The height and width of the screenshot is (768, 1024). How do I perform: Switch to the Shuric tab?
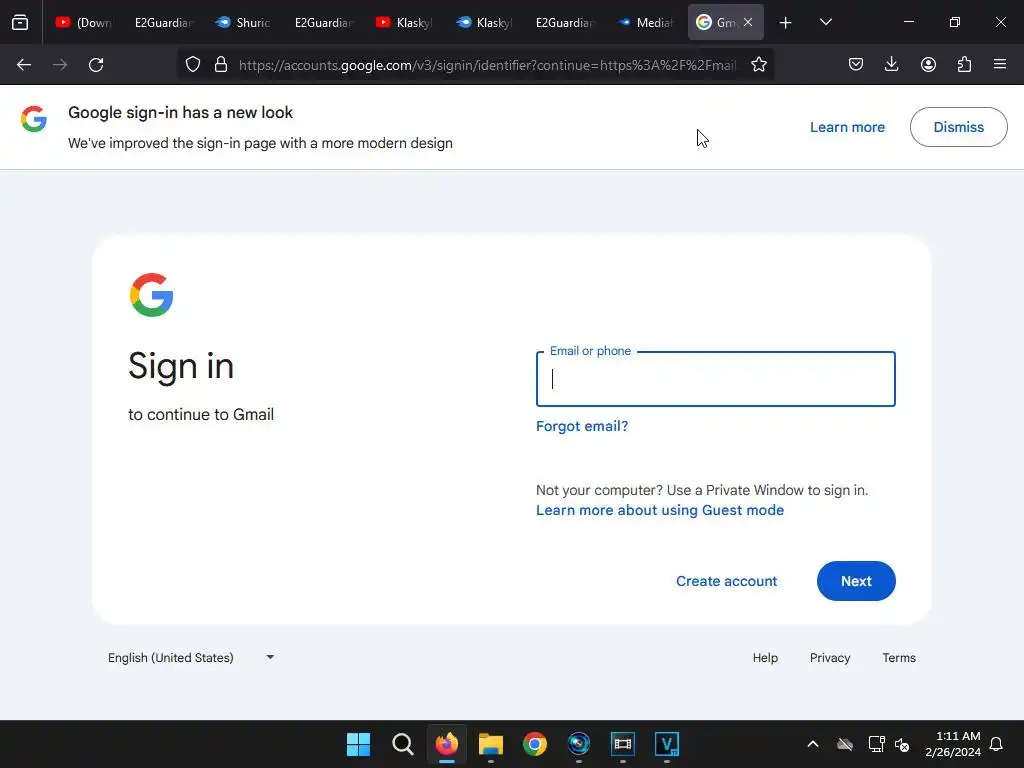pyautogui.click(x=242, y=22)
